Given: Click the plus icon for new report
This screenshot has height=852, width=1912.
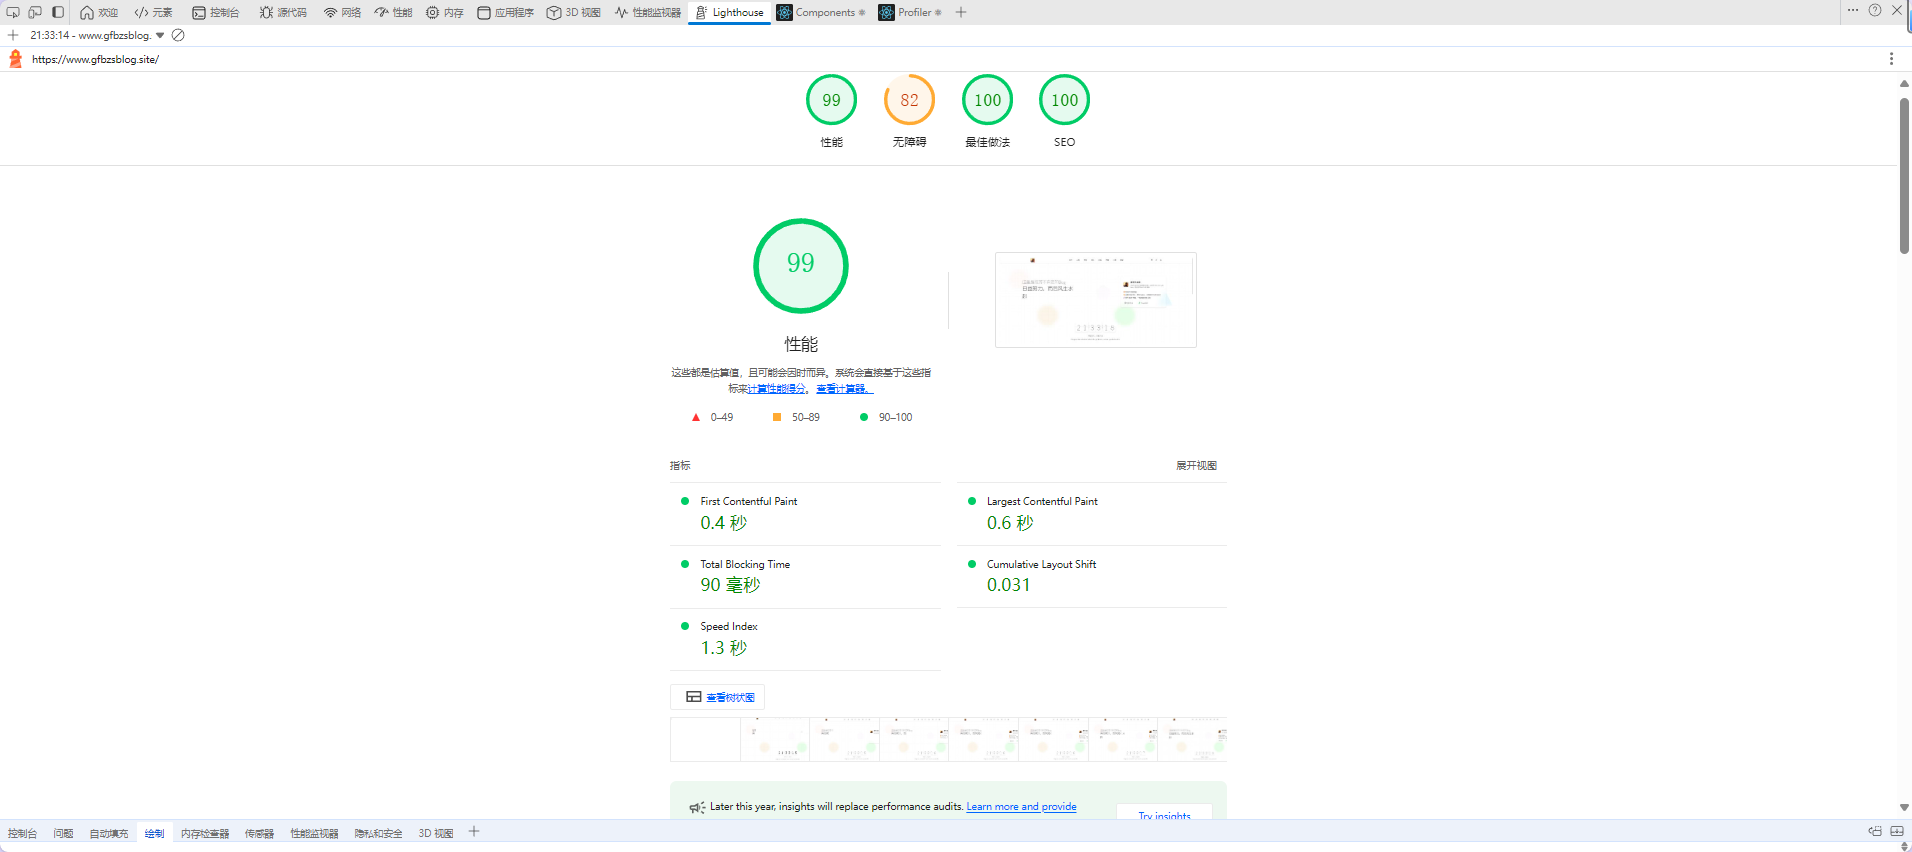Looking at the screenshot, I should tap(13, 35).
